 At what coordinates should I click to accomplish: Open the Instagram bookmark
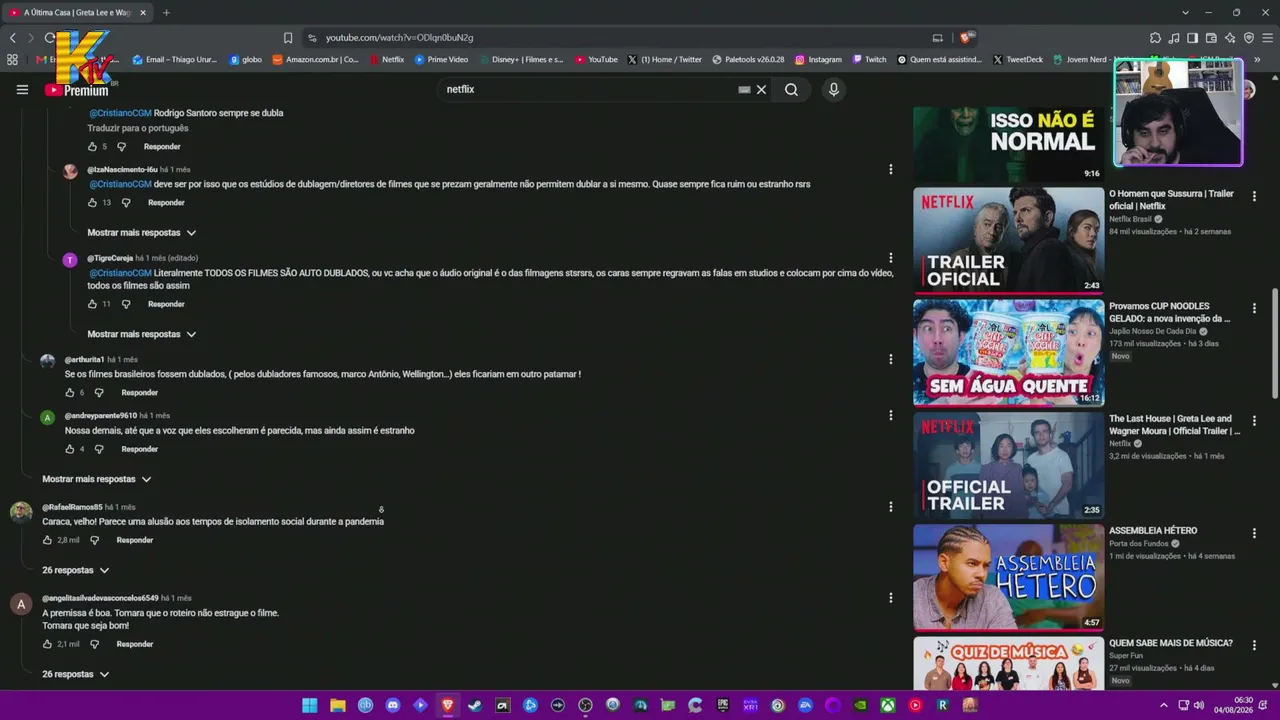819,60
